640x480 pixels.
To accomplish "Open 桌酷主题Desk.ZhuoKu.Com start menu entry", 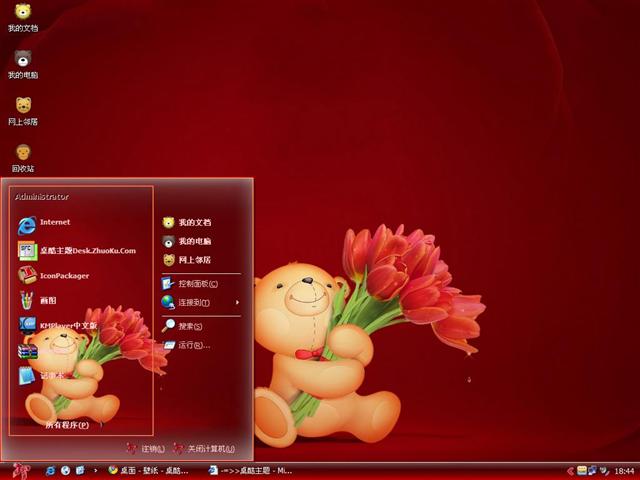I will (77, 251).
